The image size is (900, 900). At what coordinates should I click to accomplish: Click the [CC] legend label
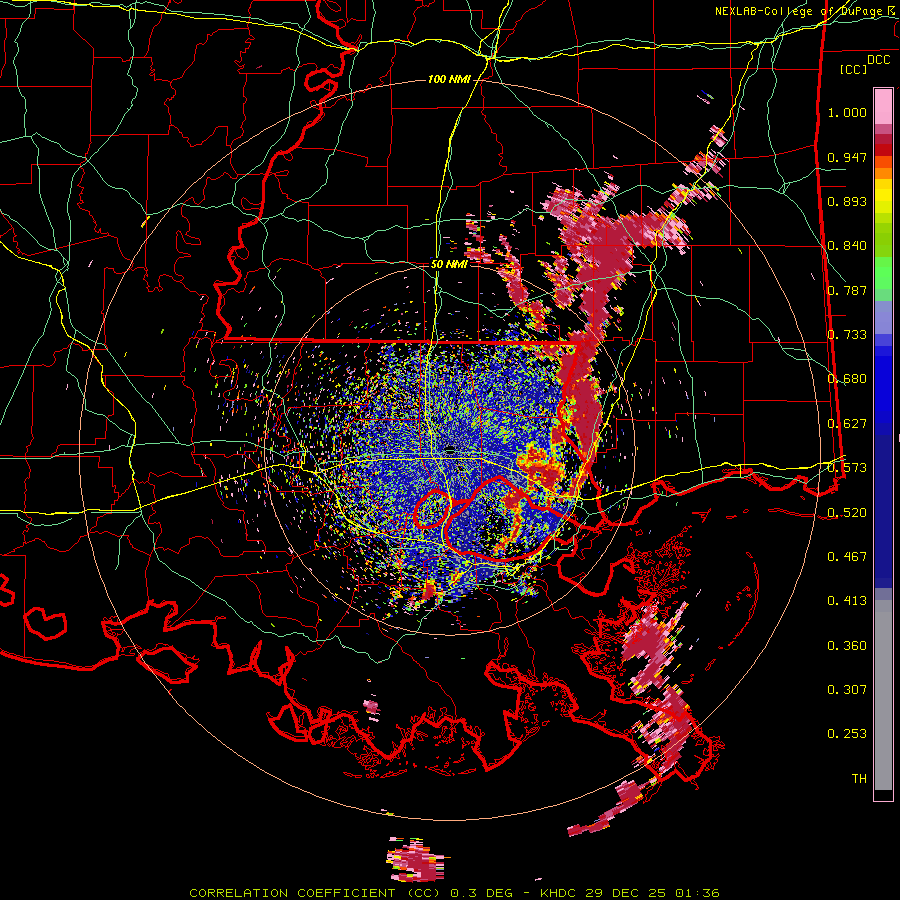pos(853,69)
